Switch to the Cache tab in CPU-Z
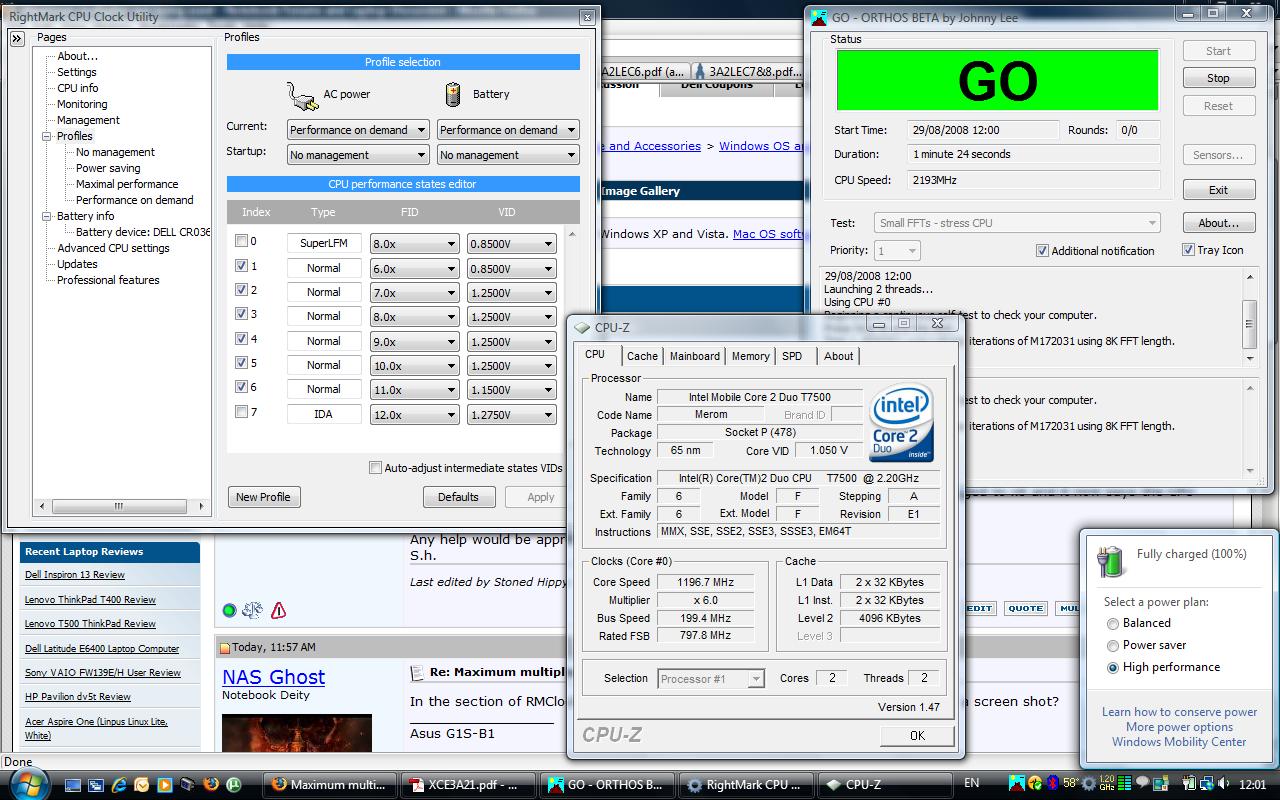Image resolution: width=1280 pixels, height=800 pixels. point(642,356)
